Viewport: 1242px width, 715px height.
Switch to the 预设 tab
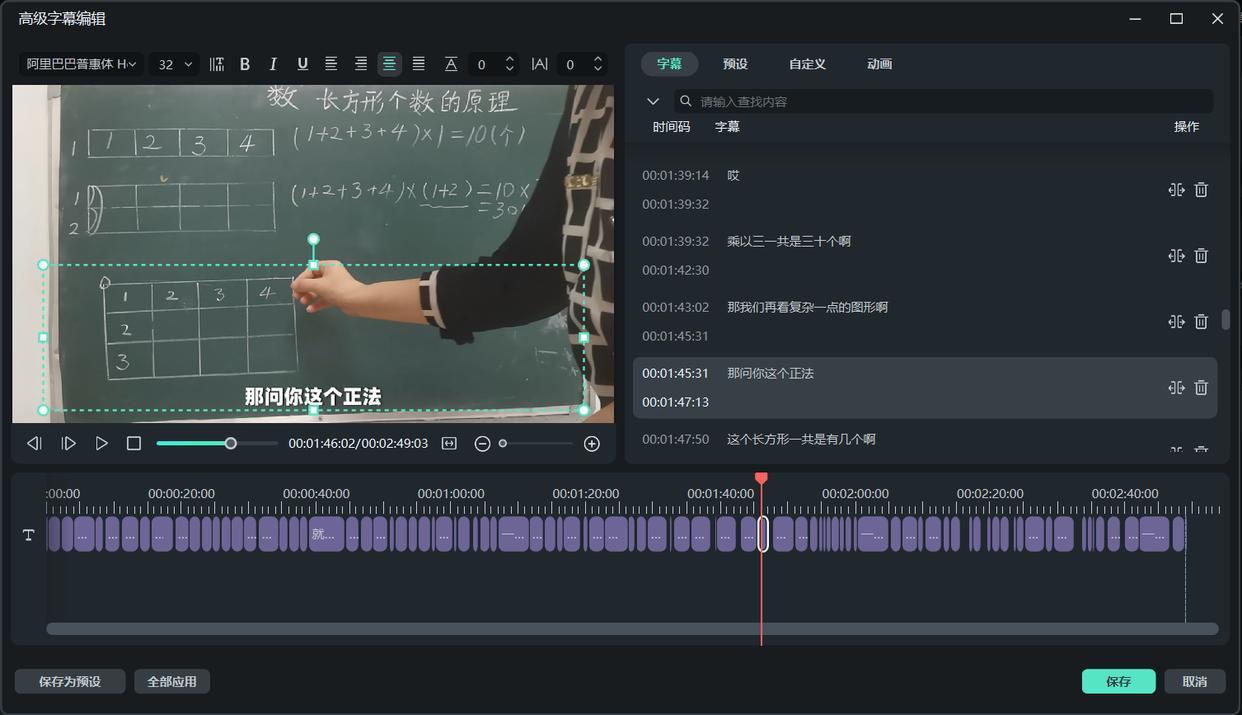735,64
